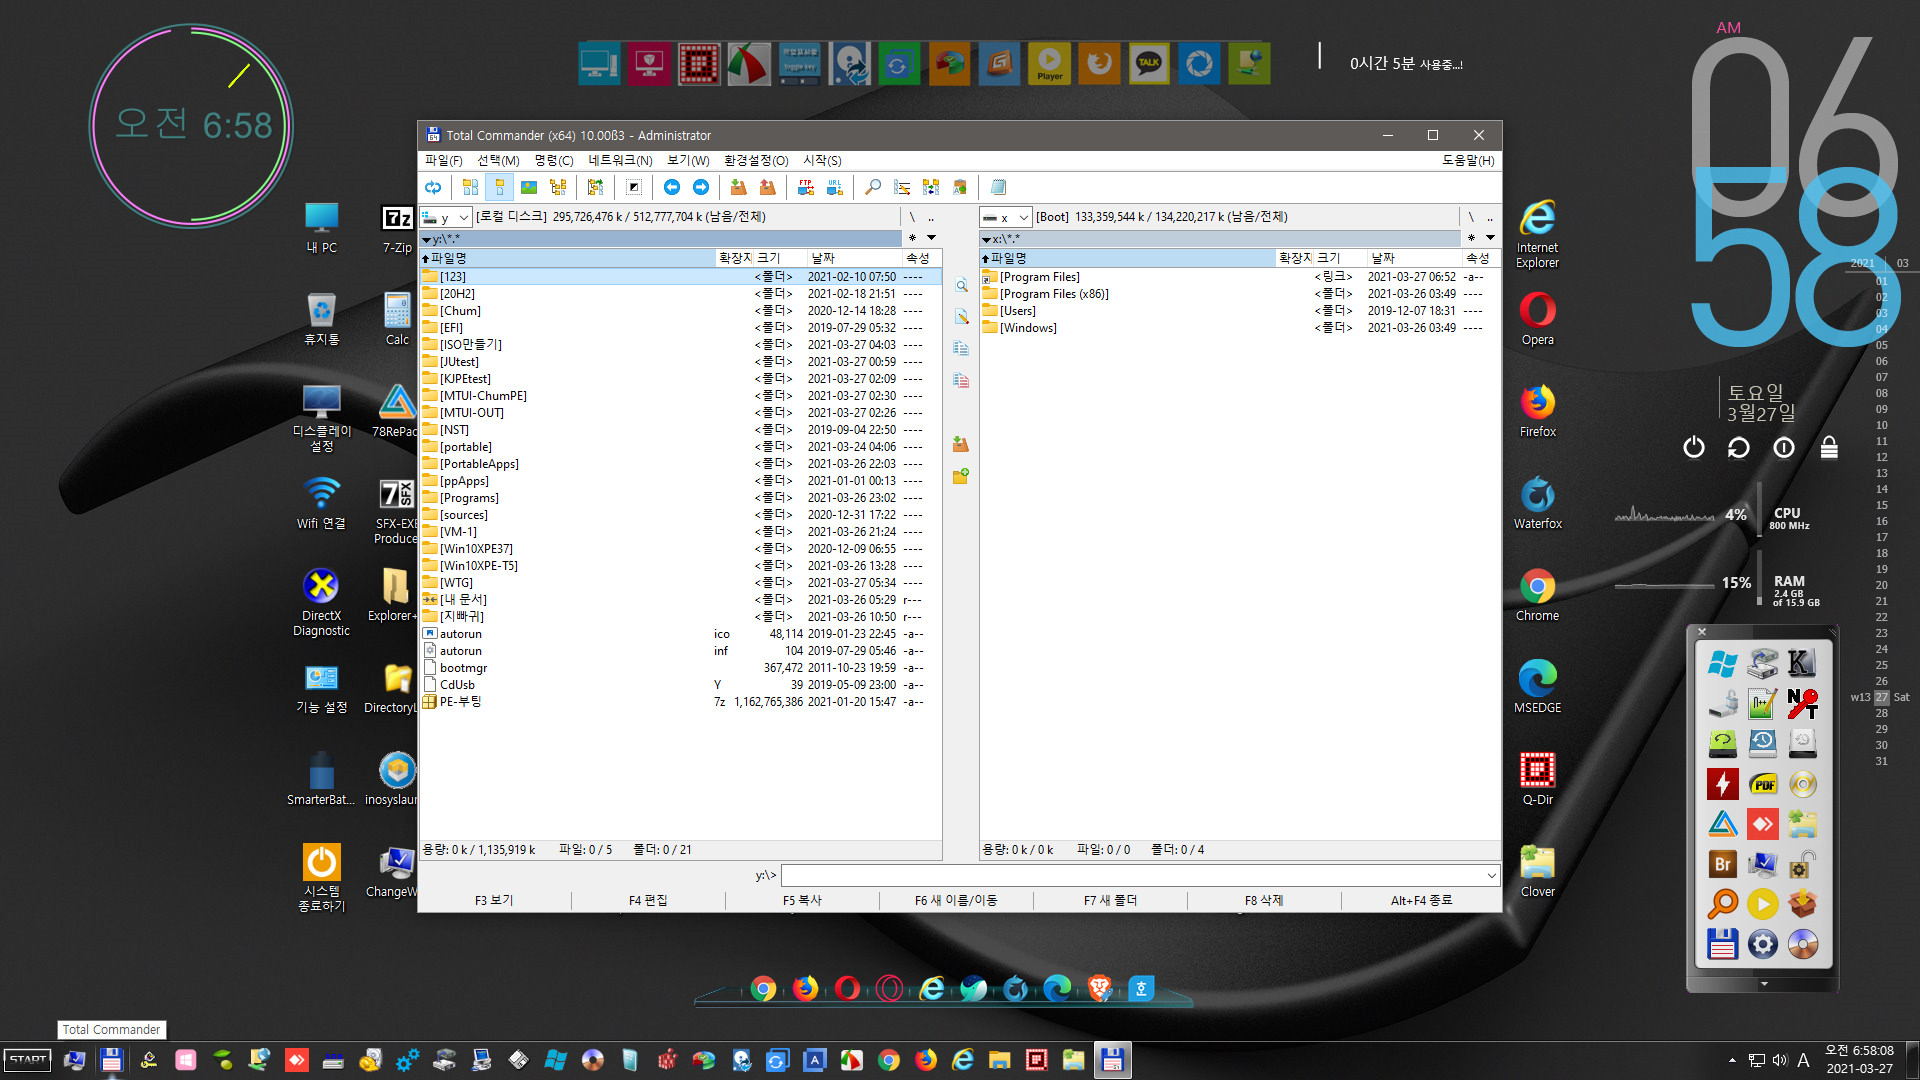Viewport: 1920px width, 1080px height.
Task: Click the START button on taskbar
Action: (x=28, y=1060)
